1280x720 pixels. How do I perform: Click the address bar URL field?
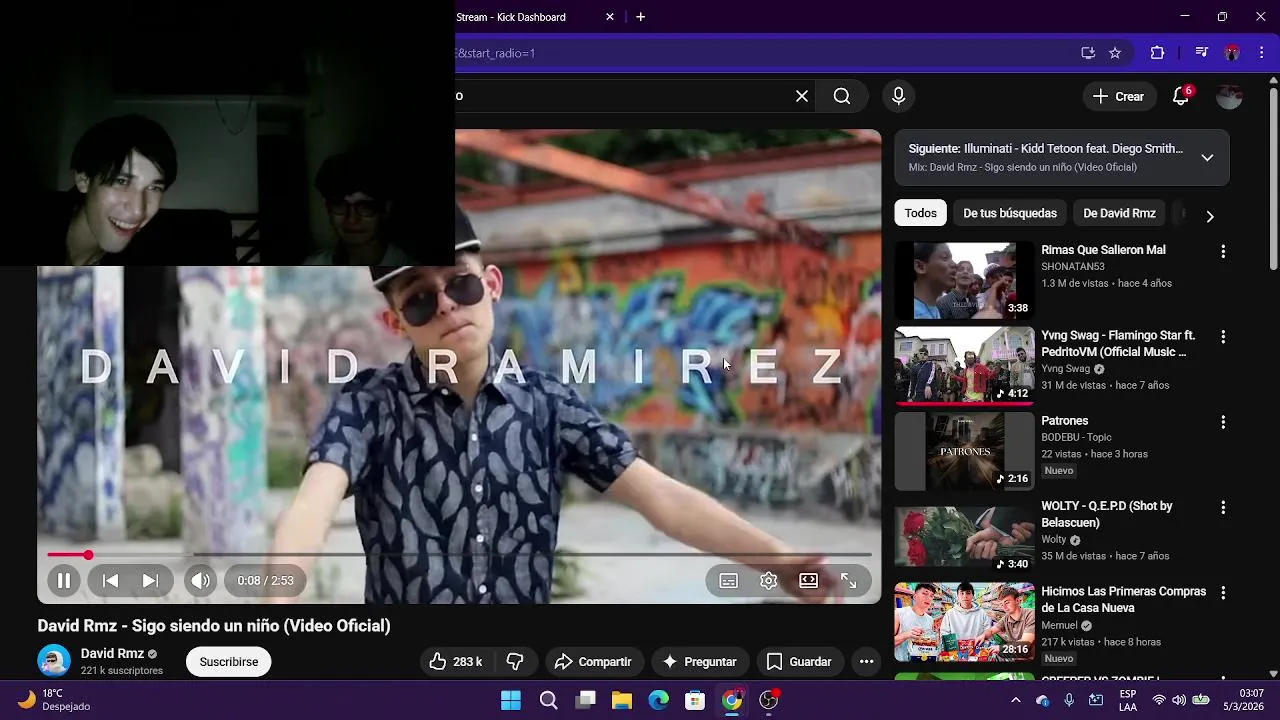pos(760,53)
